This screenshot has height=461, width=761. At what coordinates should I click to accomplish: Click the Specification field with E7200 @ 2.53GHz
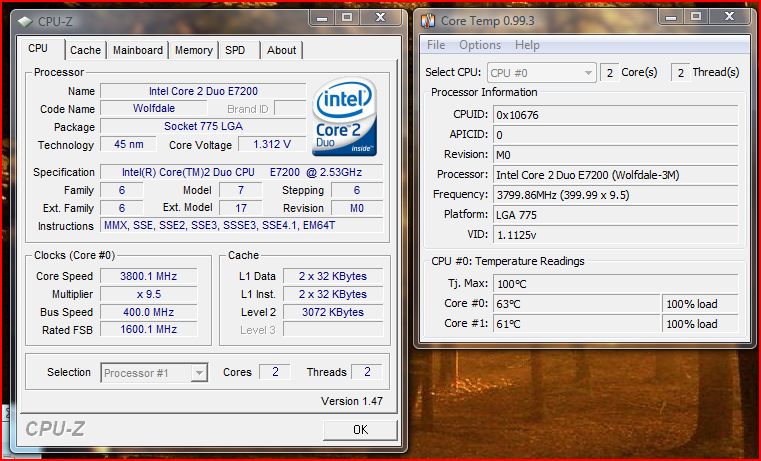tap(241, 172)
